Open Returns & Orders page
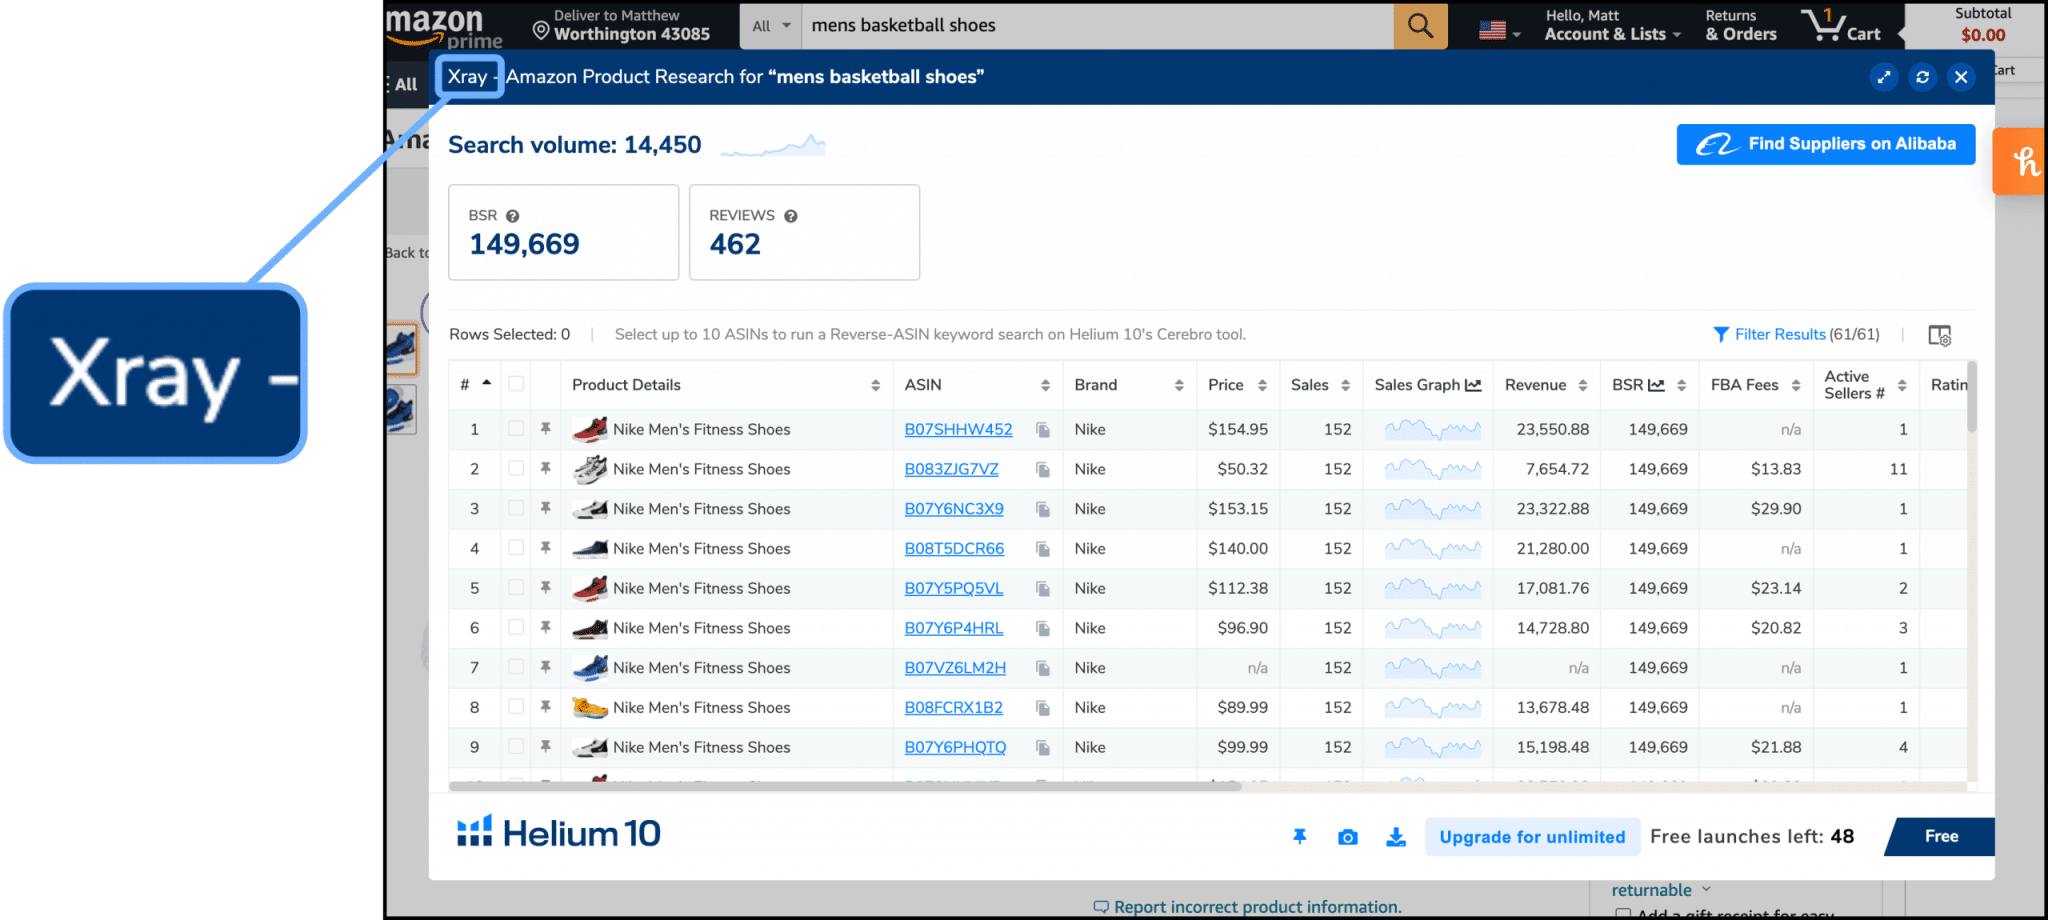This screenshot has height=920, width=2048. pyautogui.click(x=1740, y=26)
